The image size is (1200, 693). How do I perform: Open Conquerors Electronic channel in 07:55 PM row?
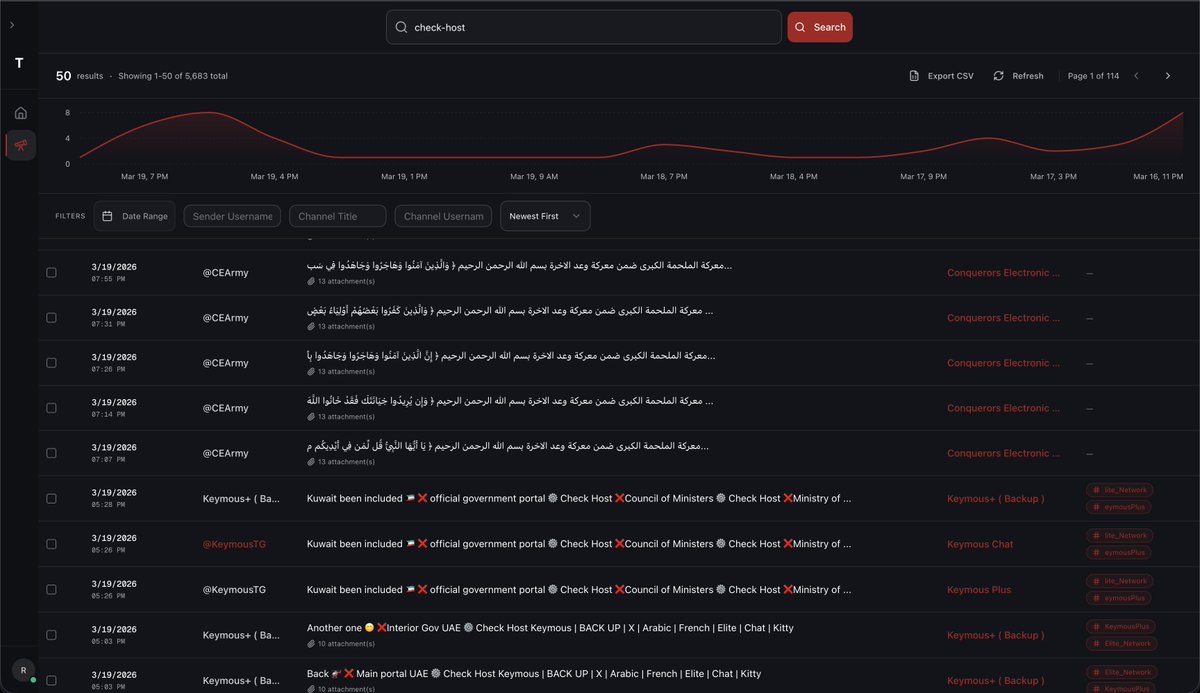coord(1003,272)
